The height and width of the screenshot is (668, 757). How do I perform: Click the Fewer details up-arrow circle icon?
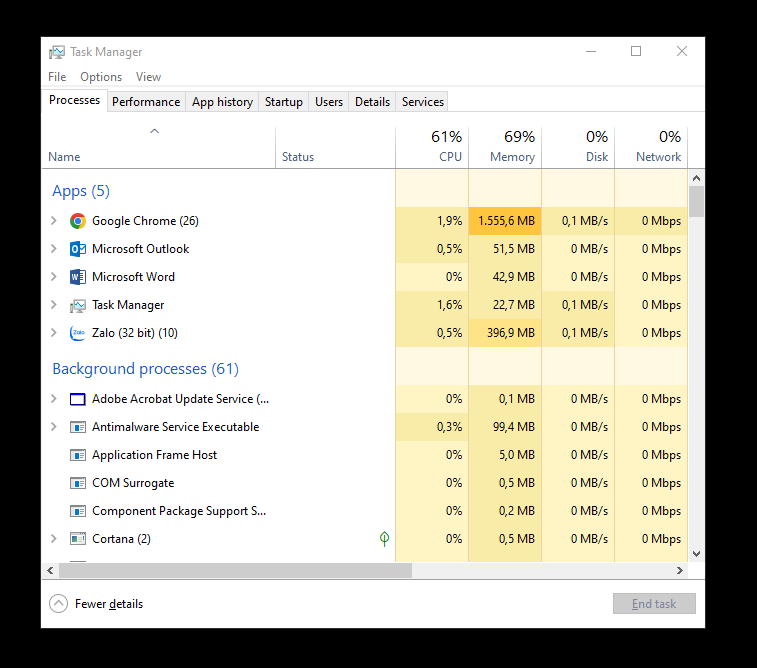58,603
